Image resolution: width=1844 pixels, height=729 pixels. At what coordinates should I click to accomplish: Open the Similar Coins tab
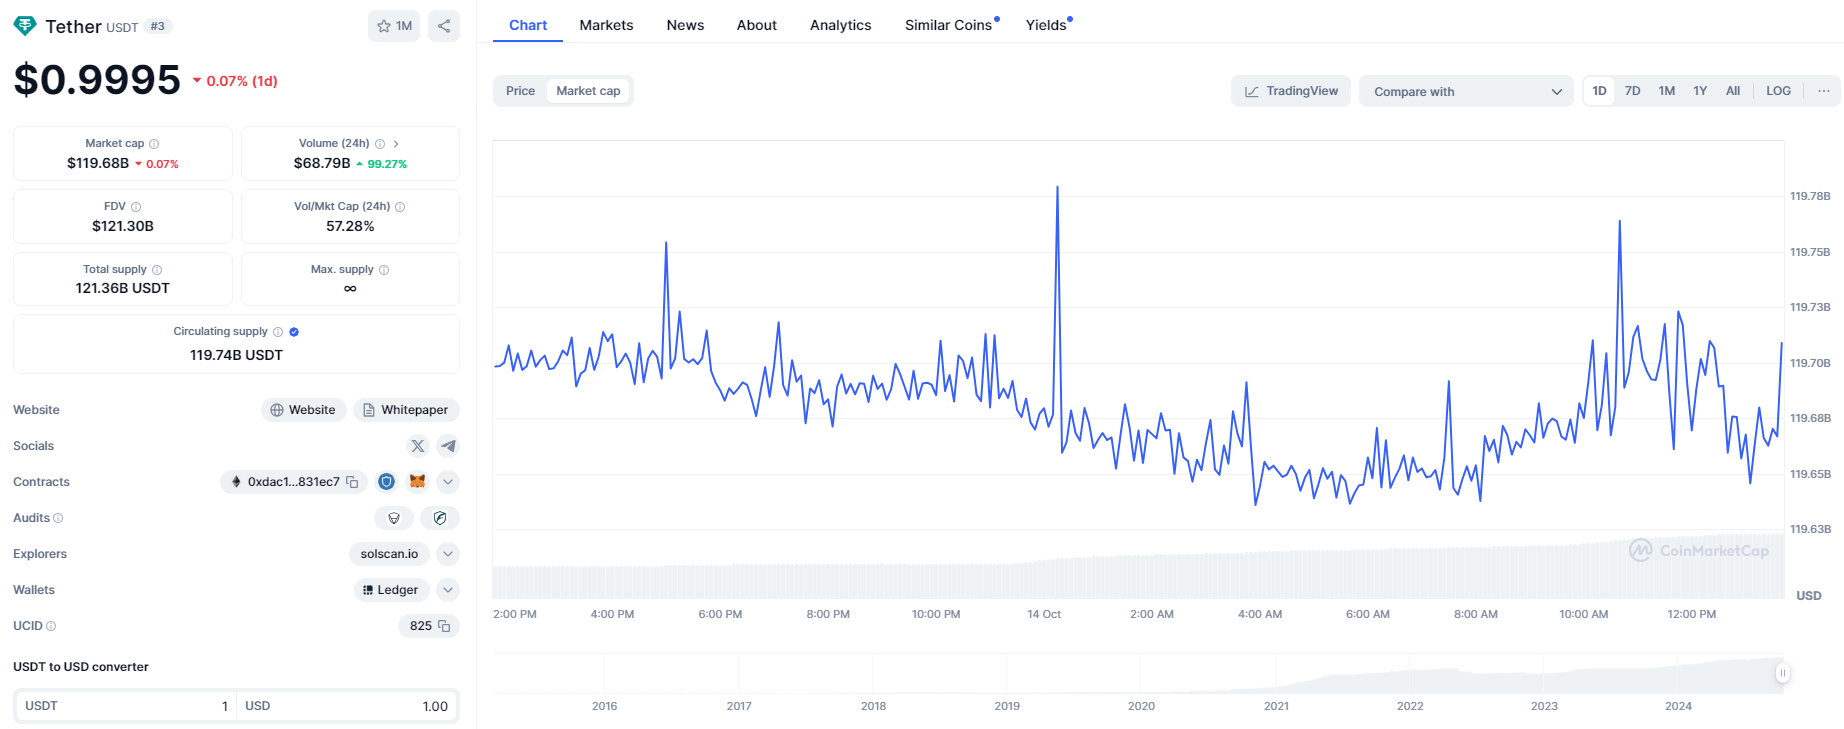click(x=949, y=25)
